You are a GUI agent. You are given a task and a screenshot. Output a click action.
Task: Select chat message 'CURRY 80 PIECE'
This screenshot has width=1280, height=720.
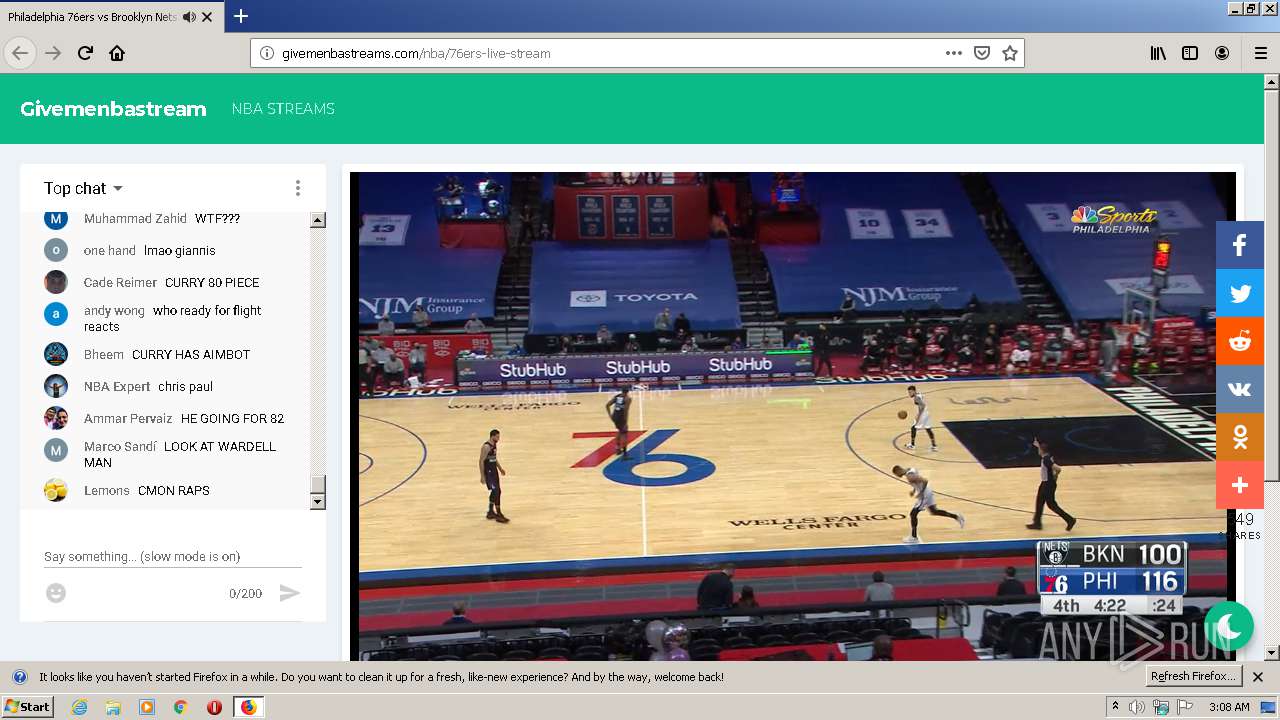click(212, 283)
